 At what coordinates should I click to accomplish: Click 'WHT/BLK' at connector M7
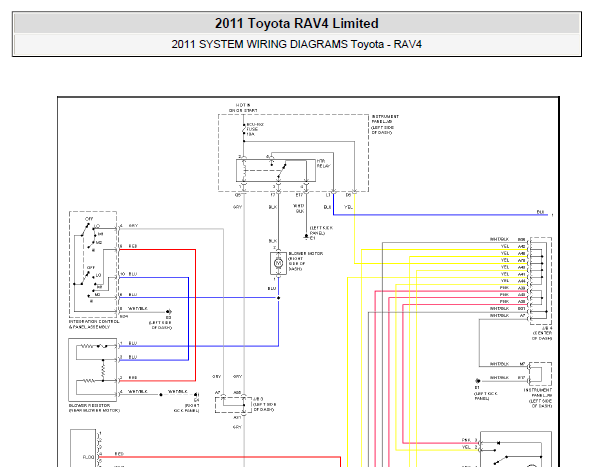click(499, 364)
